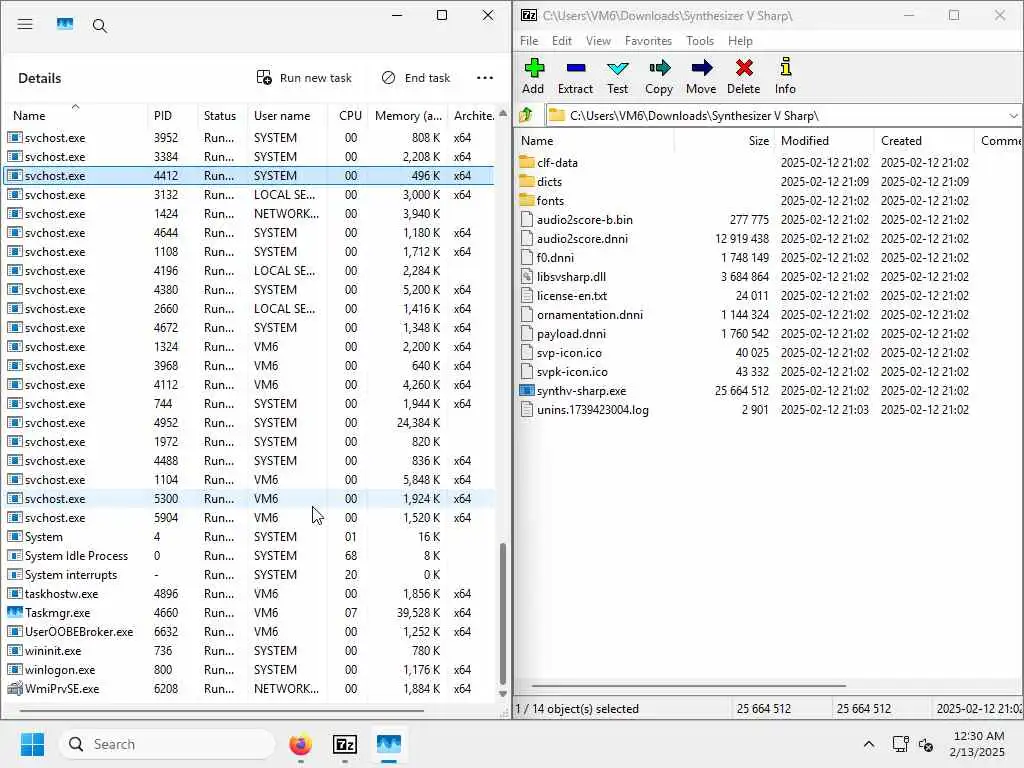Select UserOOBEBroker.exe process row
Viewport: 1024px width, 768px height.
click(249, 632)
